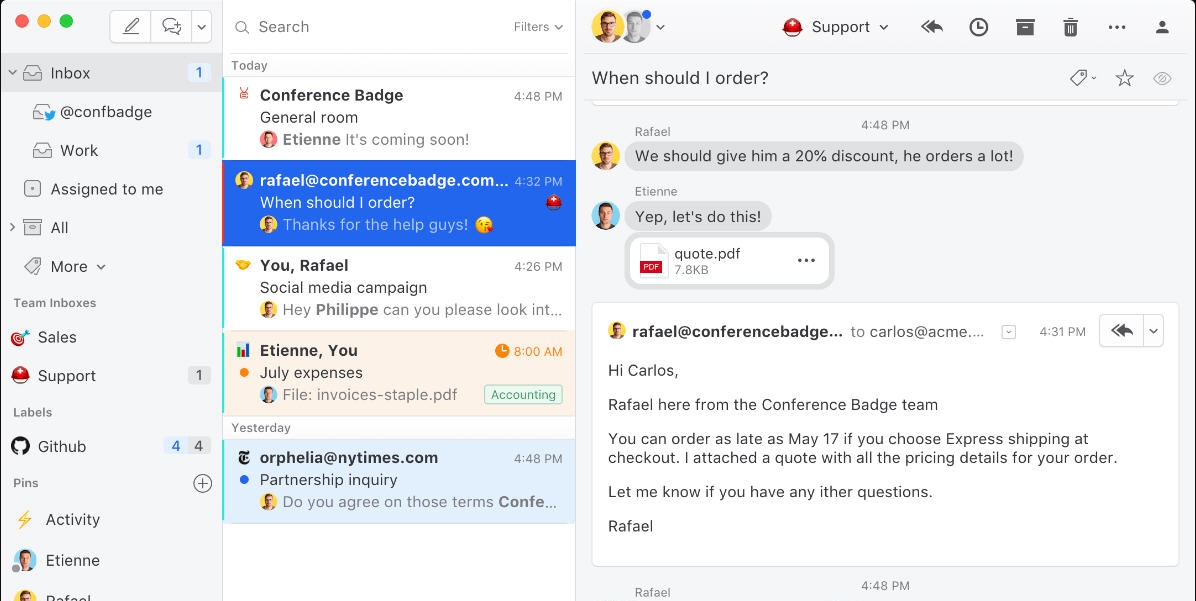Reply all using the double-arrow icon
This screenshot has width=1196, height=601.
point(931,27)
